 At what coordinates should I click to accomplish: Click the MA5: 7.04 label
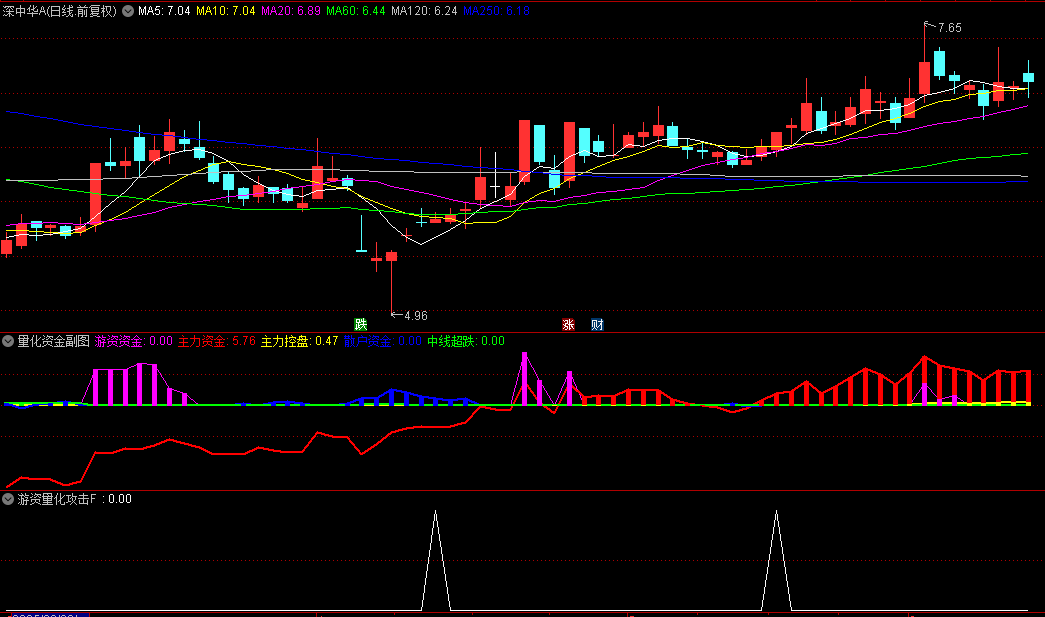pyautogui.click(x=164, y=11)
